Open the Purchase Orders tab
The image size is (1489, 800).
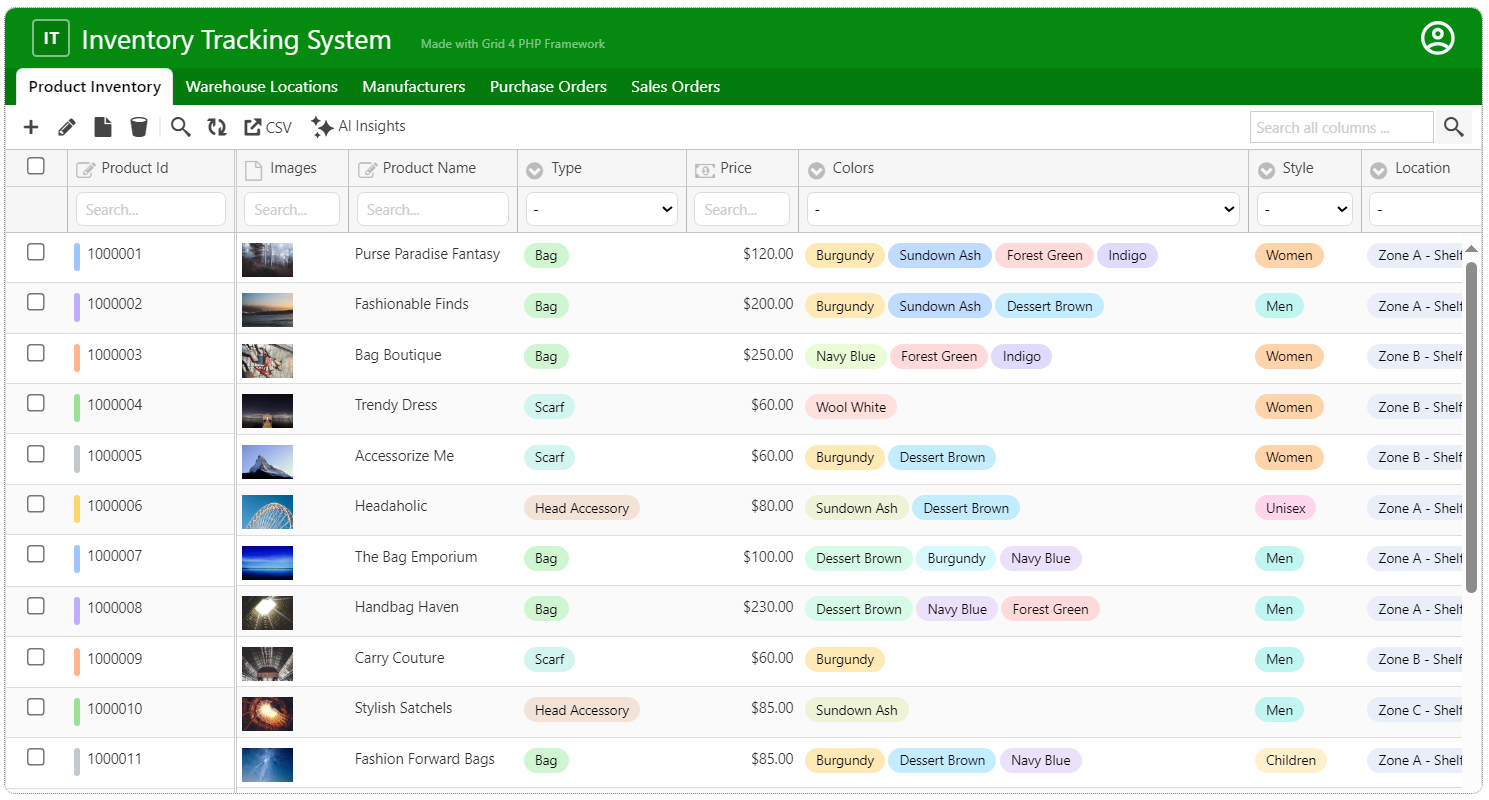click(548, 87)
